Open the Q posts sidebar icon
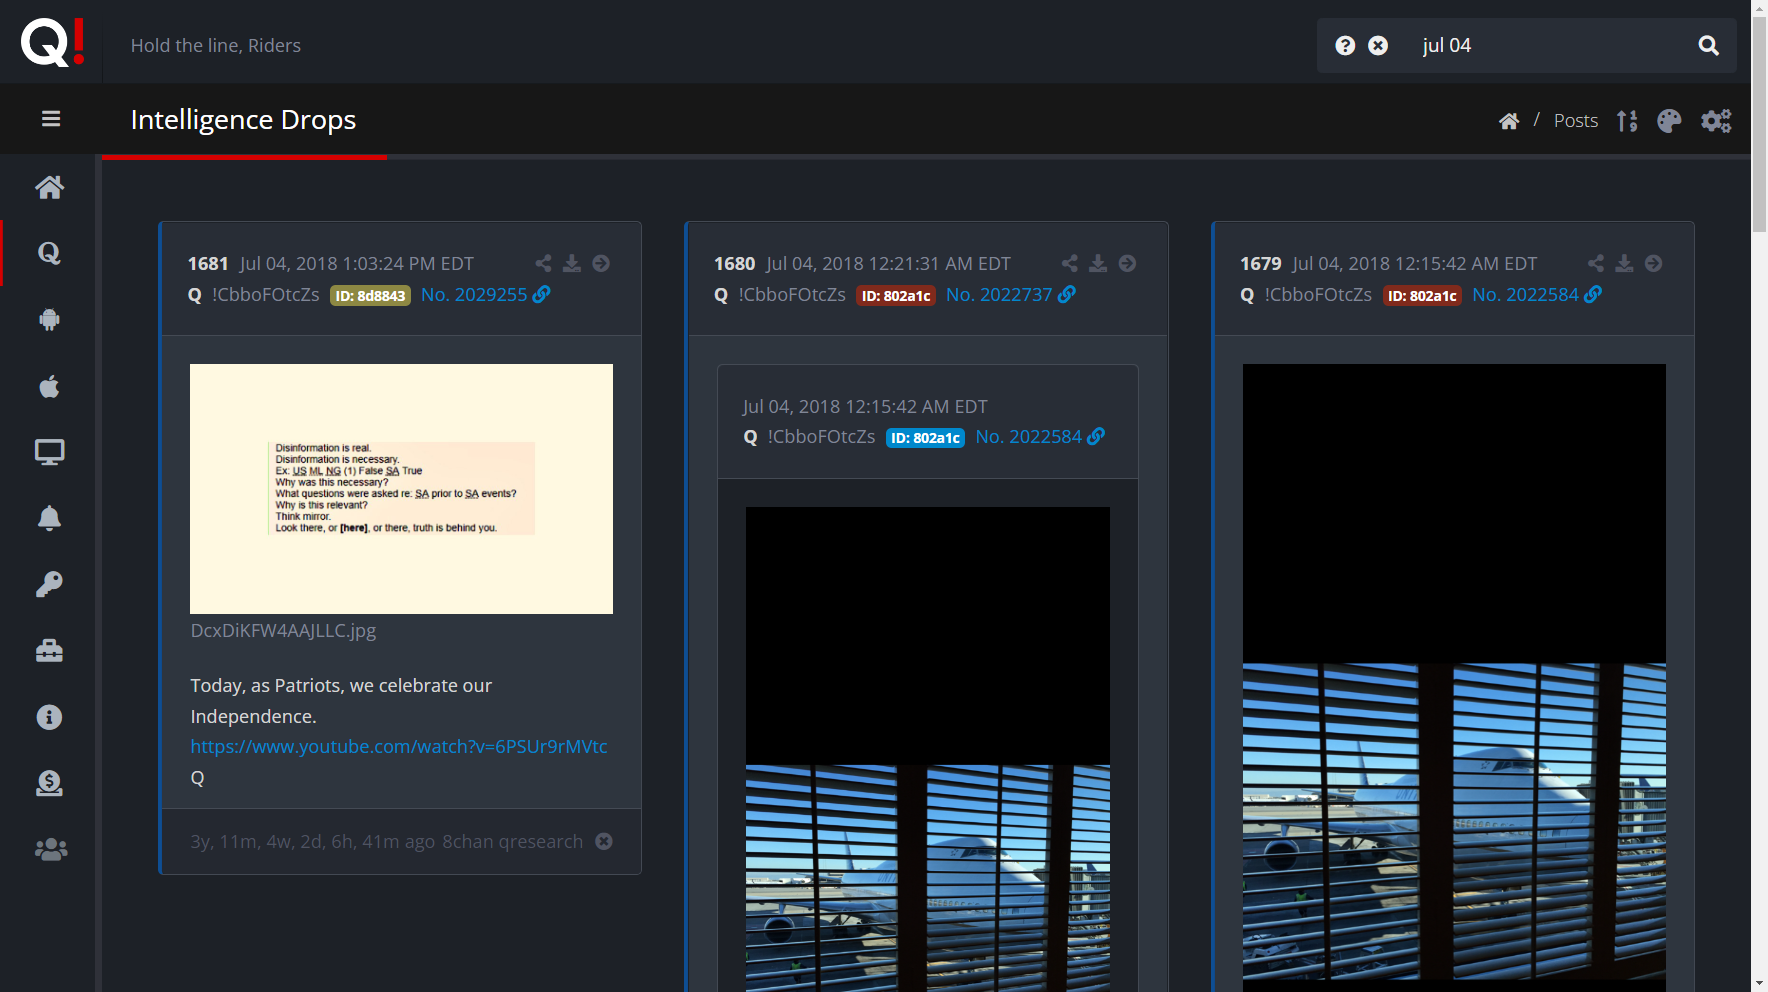This screenshot has height=992, width=1768. point(49,253)
